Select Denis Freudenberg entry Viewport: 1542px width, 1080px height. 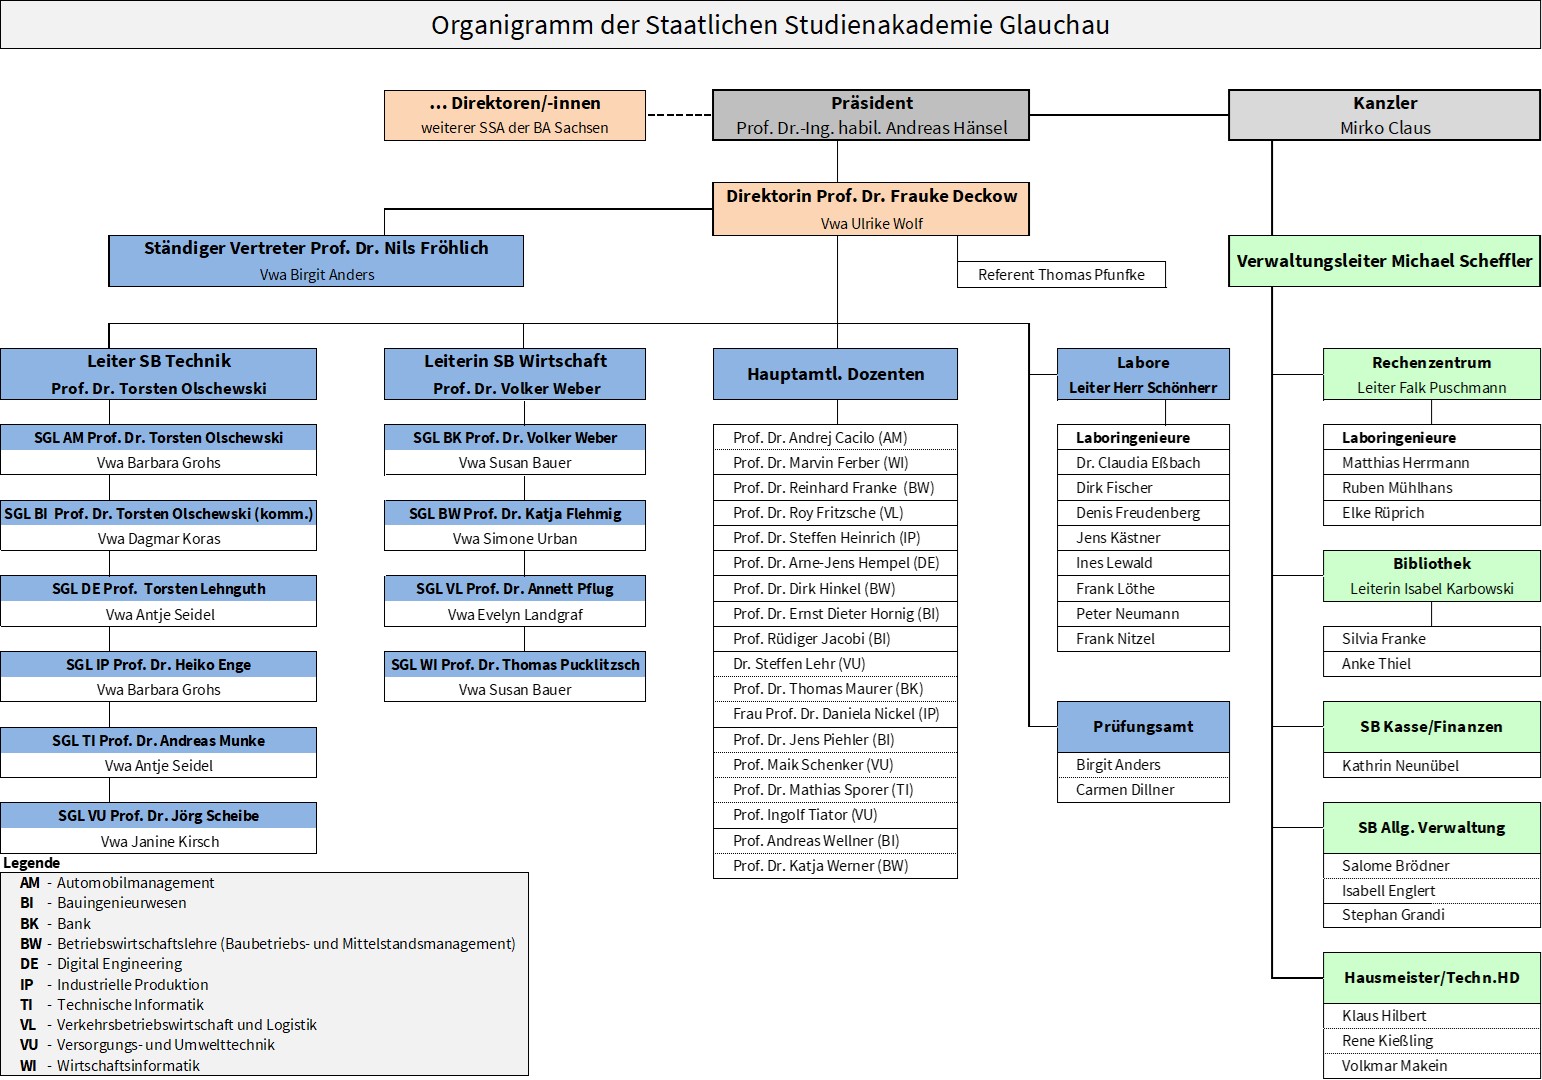[x=1143, y=512]
